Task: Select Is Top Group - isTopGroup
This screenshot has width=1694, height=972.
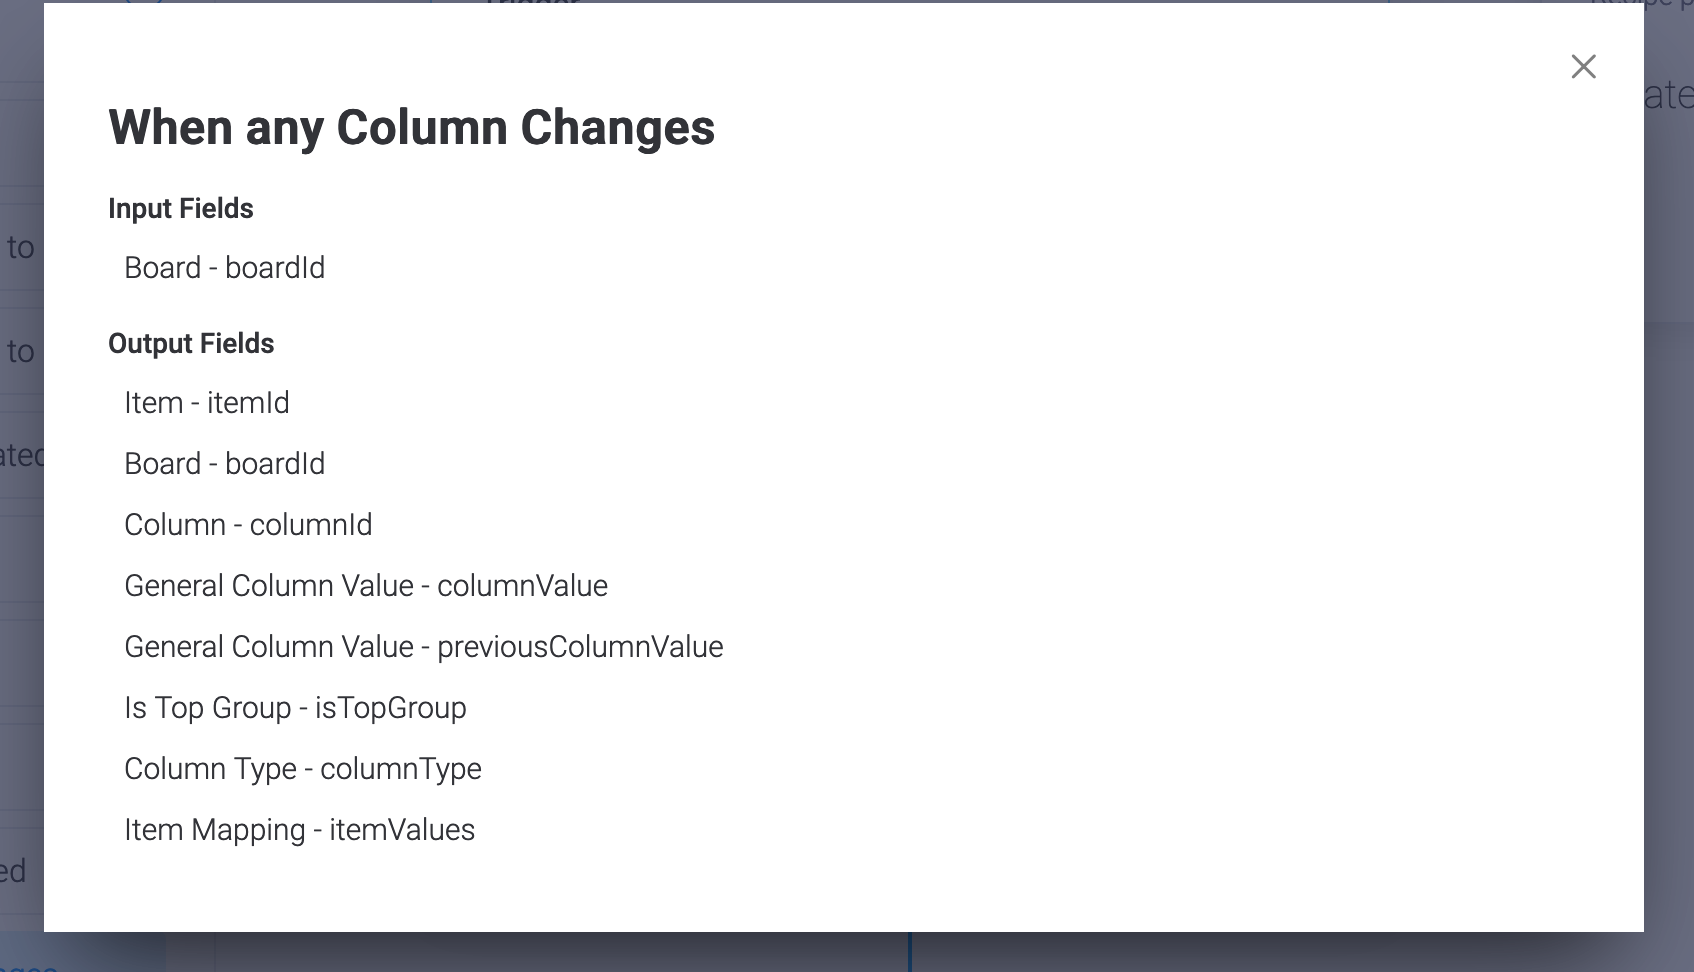Action: point(295,707)
